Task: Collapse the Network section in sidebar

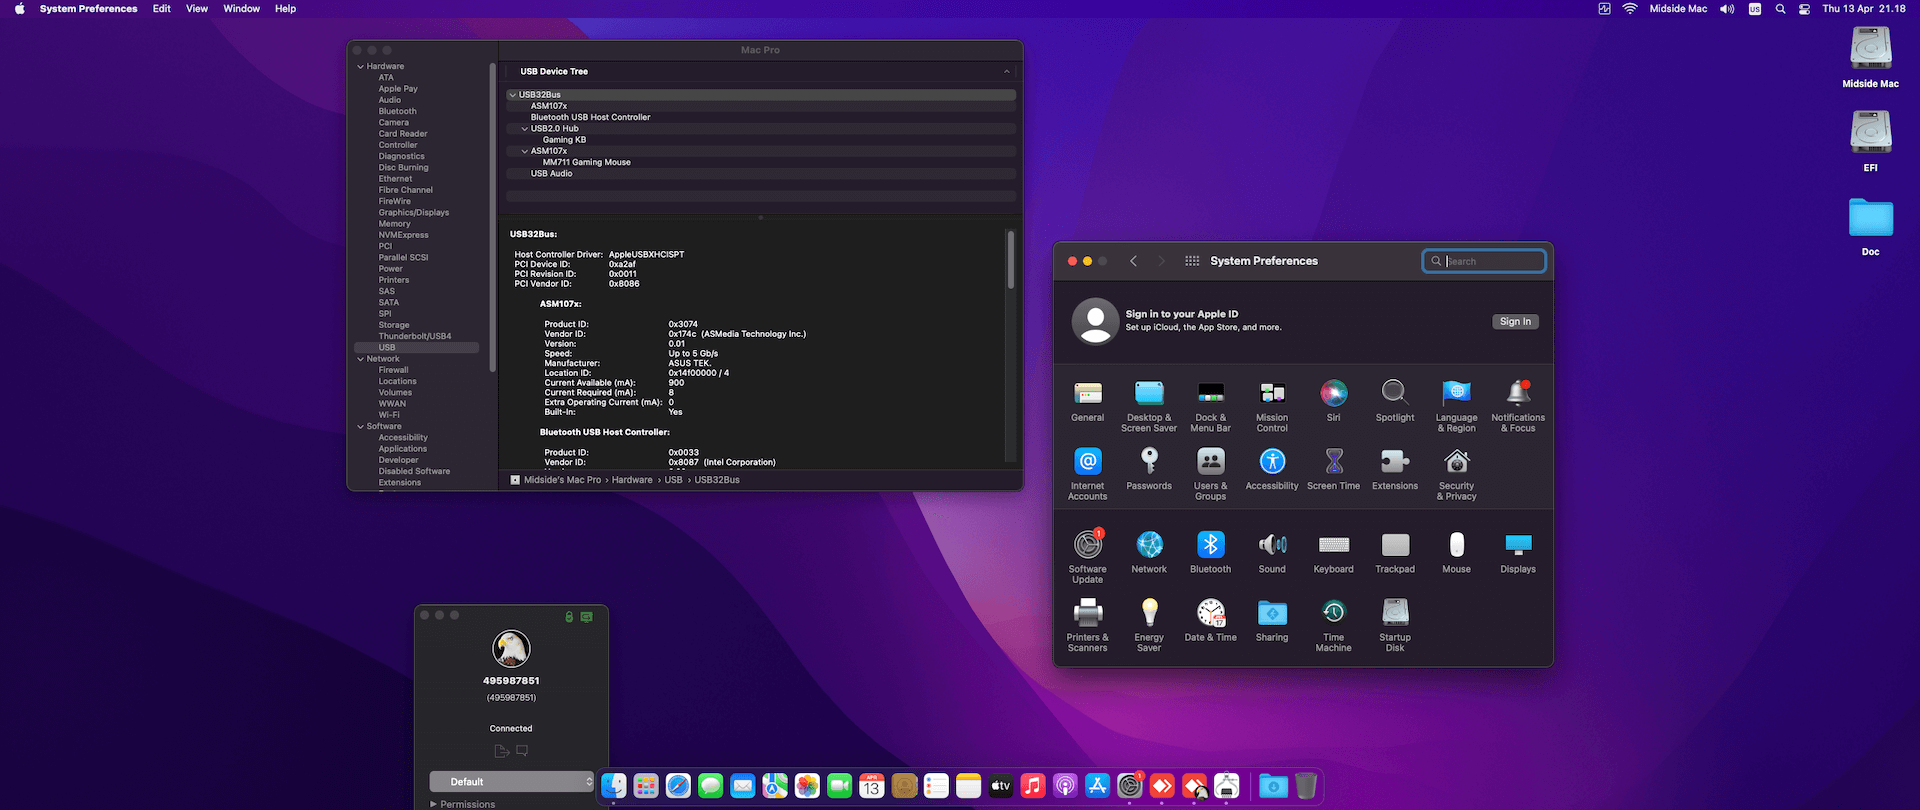Action: [361, 359]
